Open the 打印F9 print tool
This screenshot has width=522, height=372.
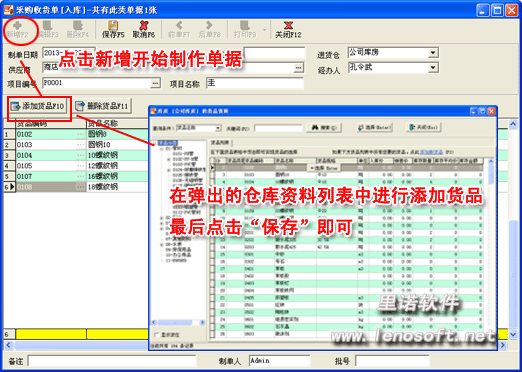coord(245,29)
